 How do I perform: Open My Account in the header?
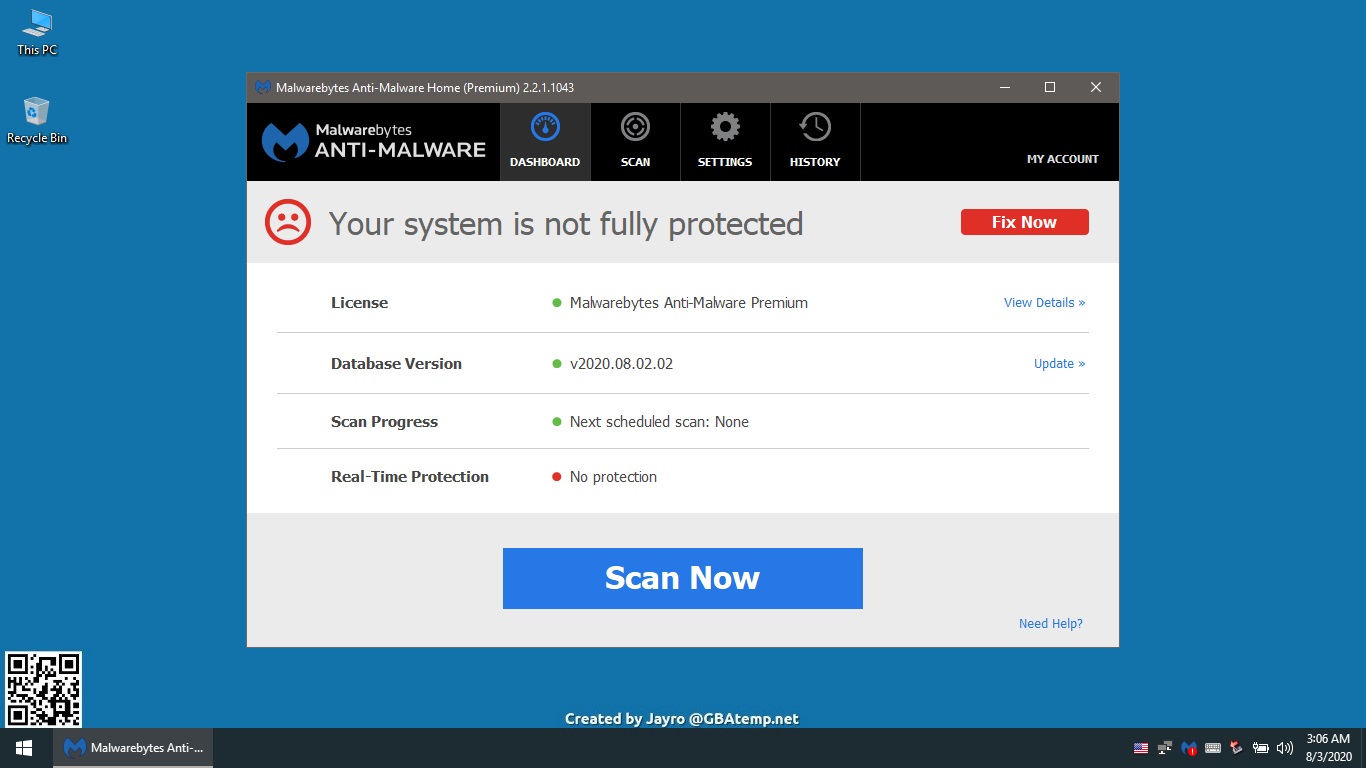(x=1062, y=159)
